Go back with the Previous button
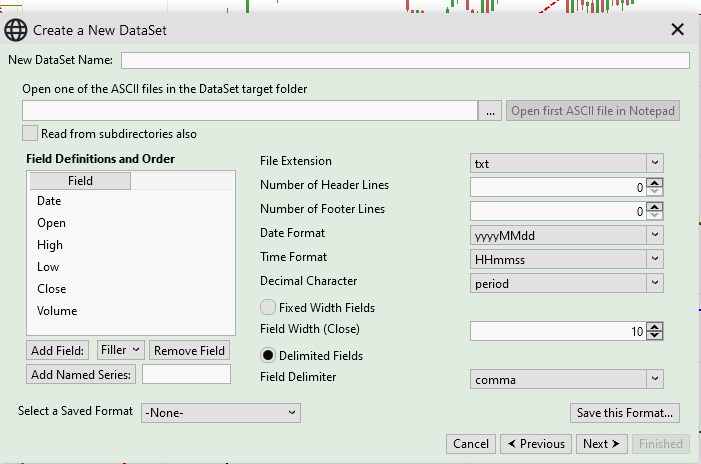Image resolution: width=701 pixels, height=464 pixels. [x=536, y=444]
